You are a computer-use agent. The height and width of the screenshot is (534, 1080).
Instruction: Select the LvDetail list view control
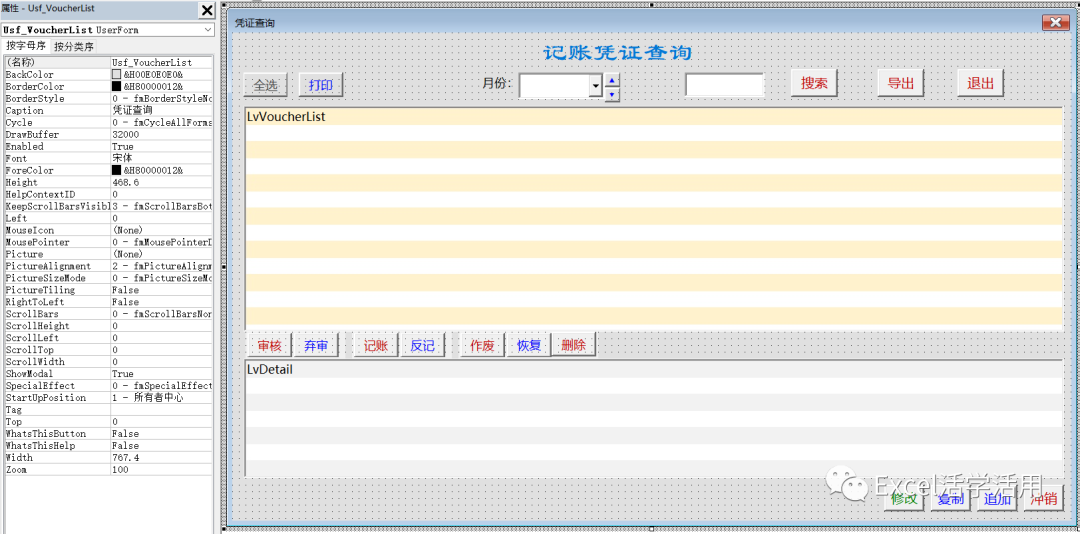click(x=654, y=418)
